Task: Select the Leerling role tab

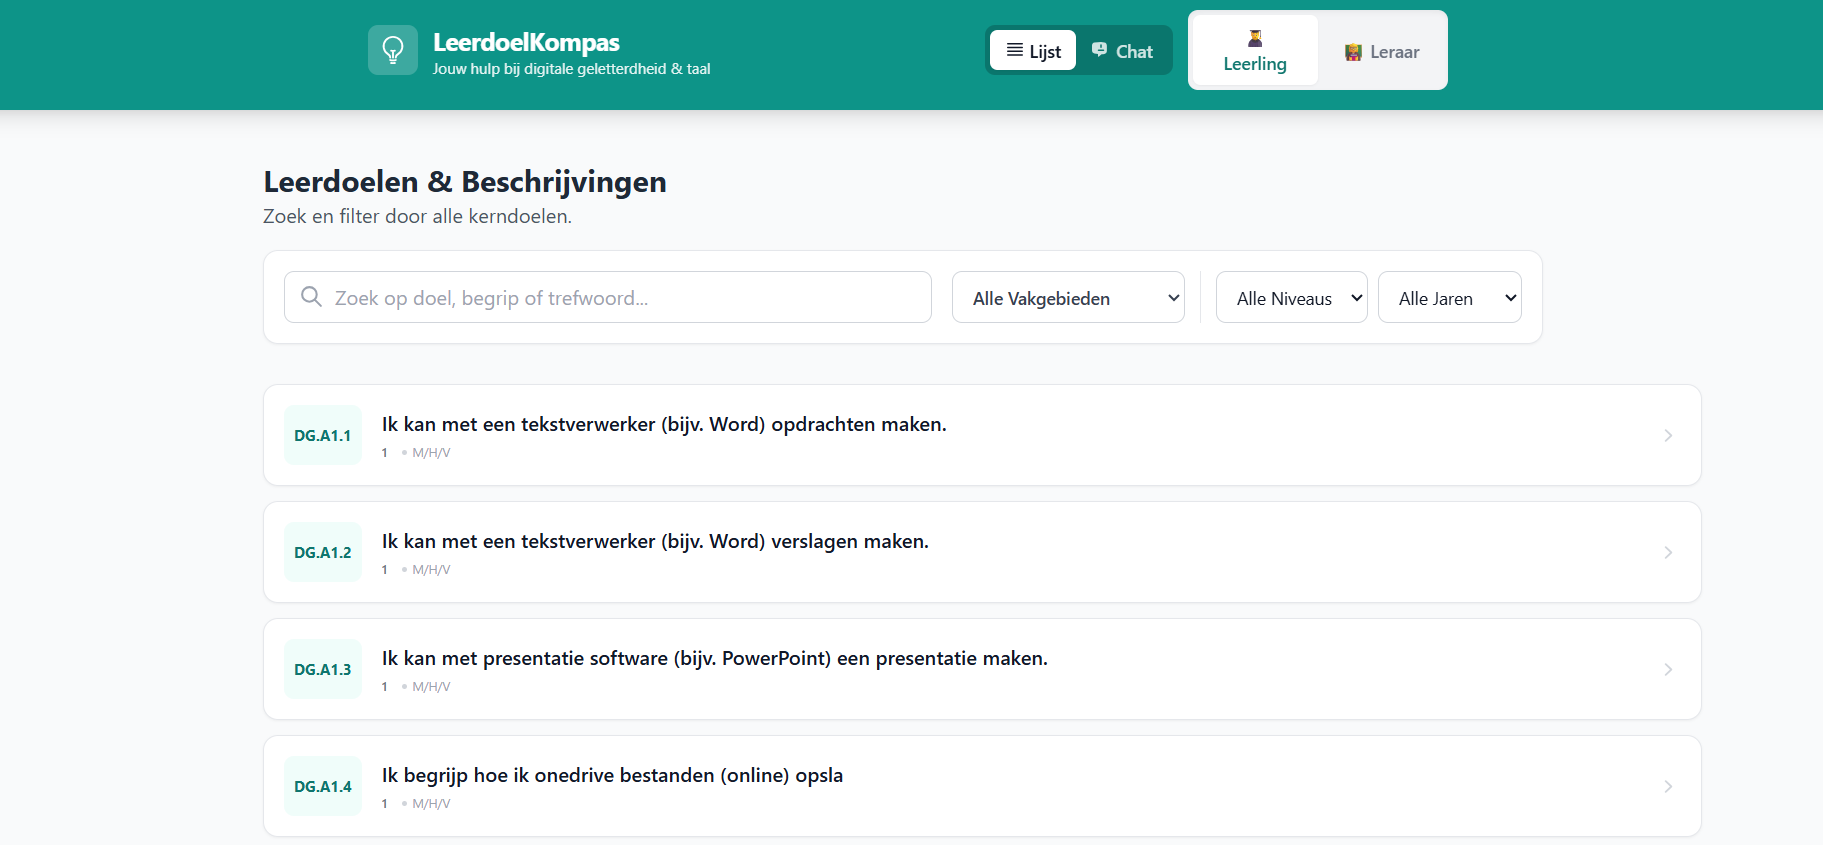Action: pos(1255,52)
